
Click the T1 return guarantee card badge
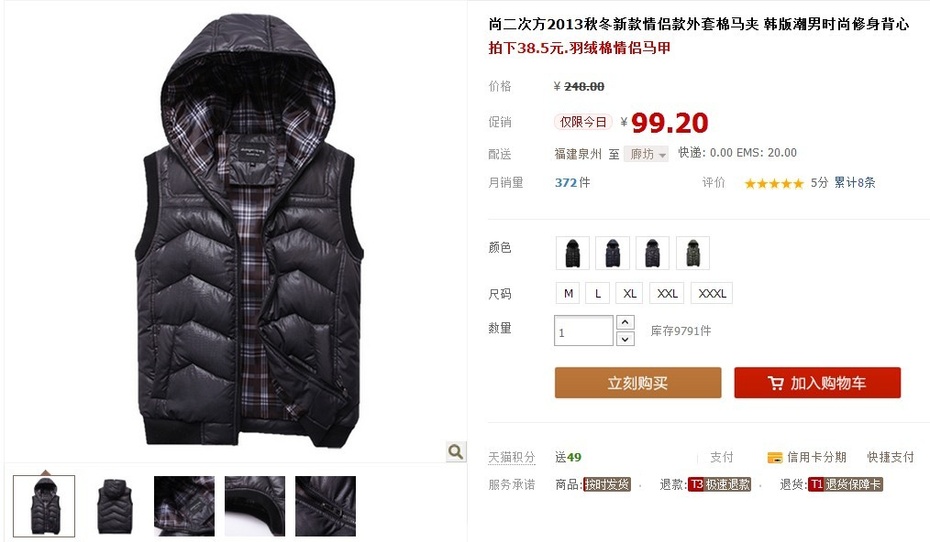tap(845, 484)
